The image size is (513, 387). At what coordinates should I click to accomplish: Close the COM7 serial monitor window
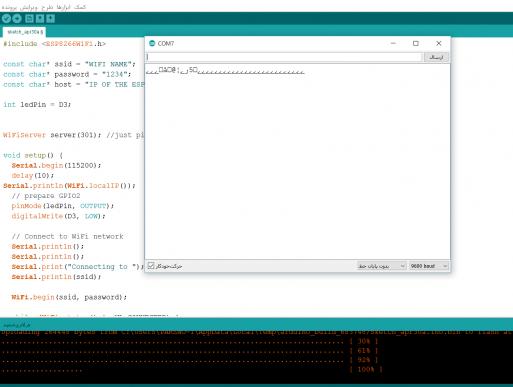point(439,43)
